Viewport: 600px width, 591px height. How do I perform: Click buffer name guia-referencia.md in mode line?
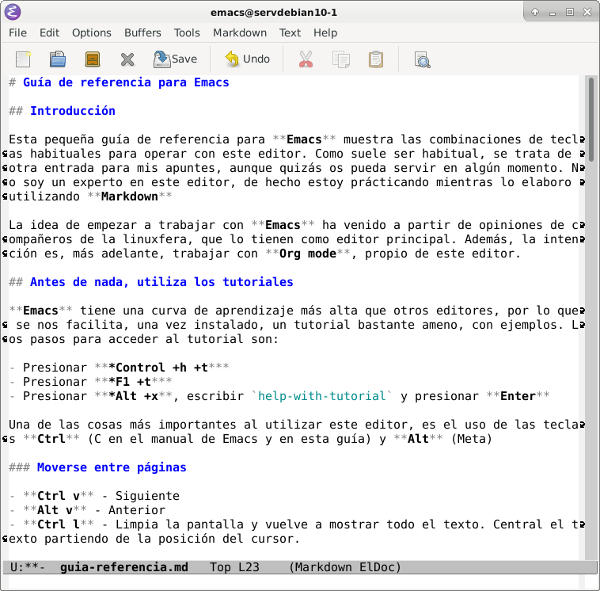[124, 567]
